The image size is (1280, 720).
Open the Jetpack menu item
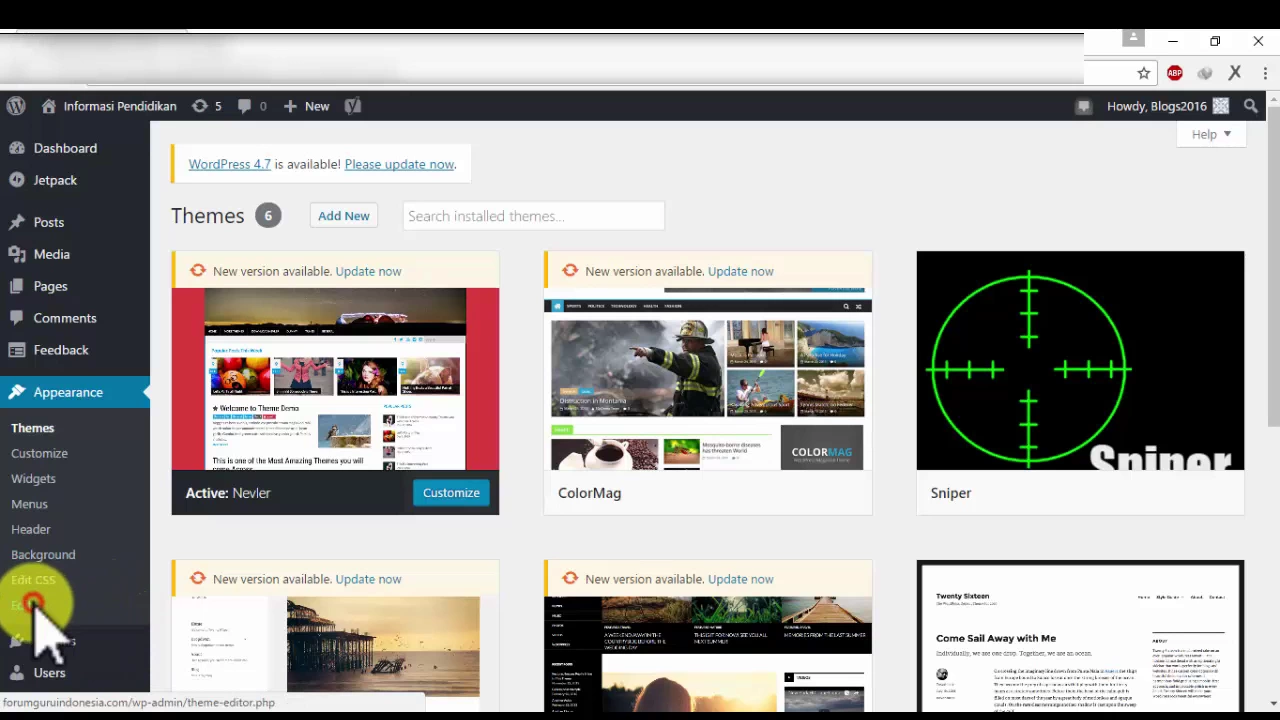tap(55, 180)
